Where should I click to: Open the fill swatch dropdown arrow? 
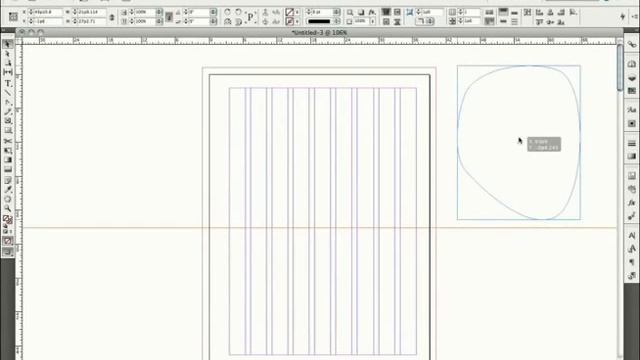tap(297, 12)
